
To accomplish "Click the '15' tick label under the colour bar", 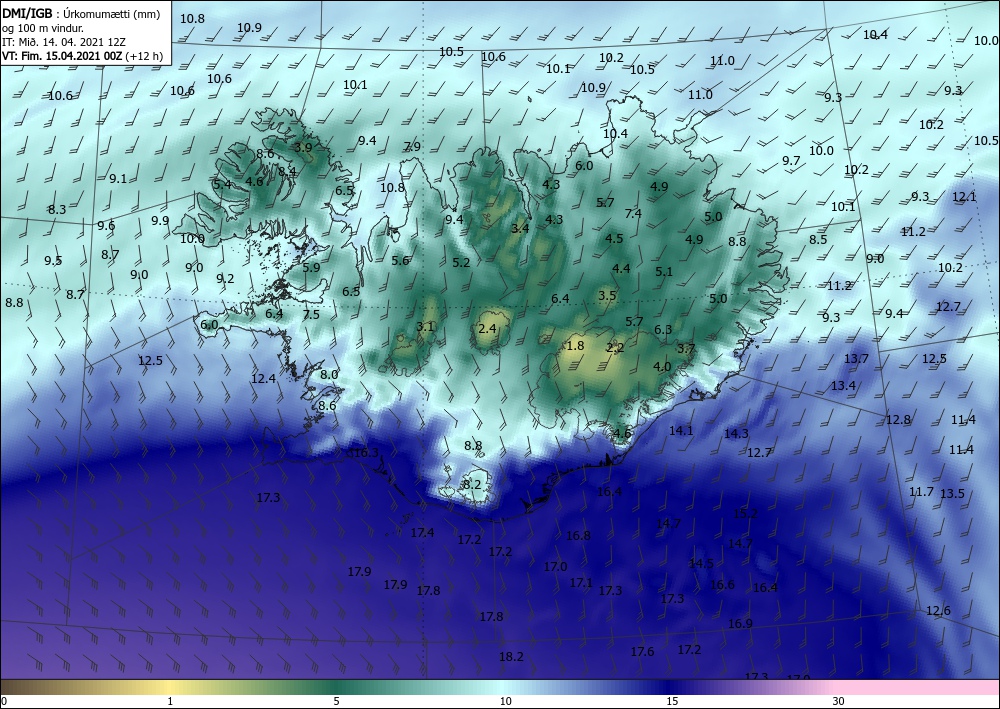I will coord(672,701).
